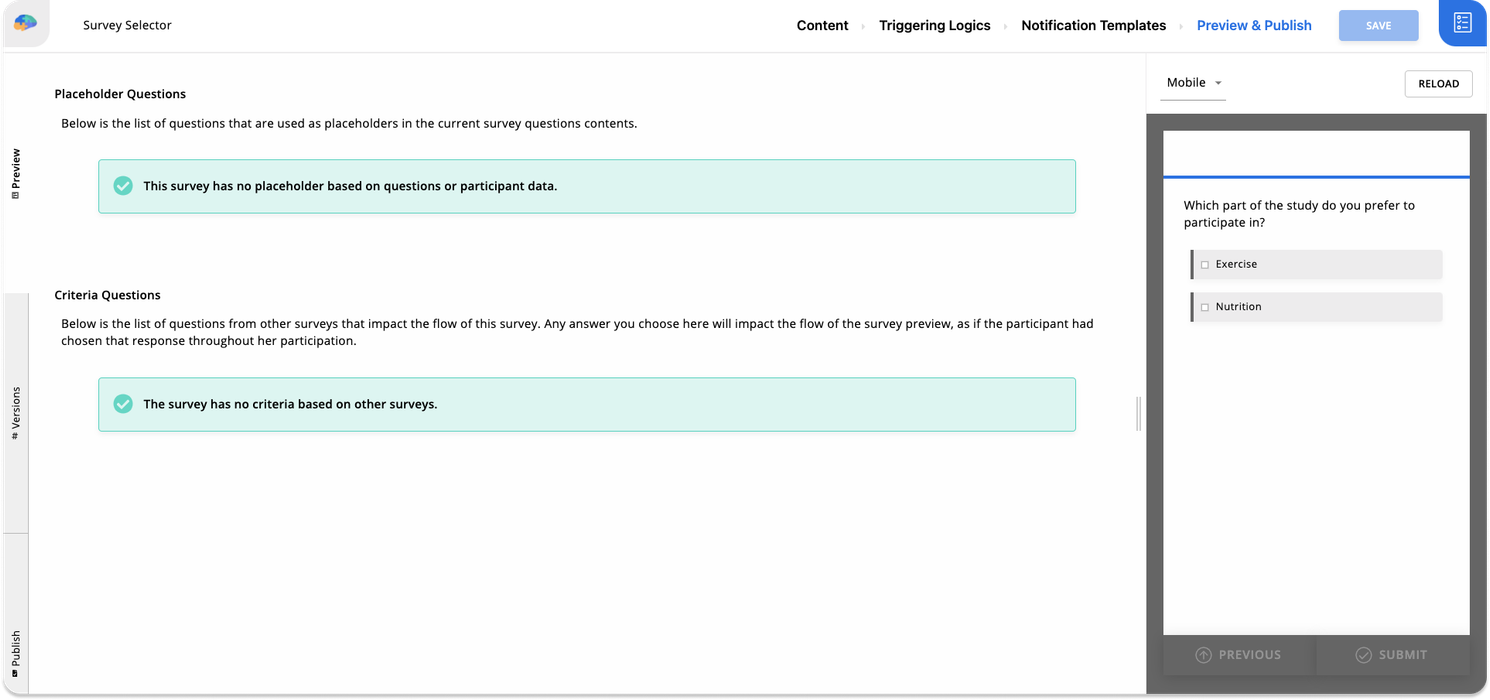Open the Triggering Logics tab

(934, 25)
